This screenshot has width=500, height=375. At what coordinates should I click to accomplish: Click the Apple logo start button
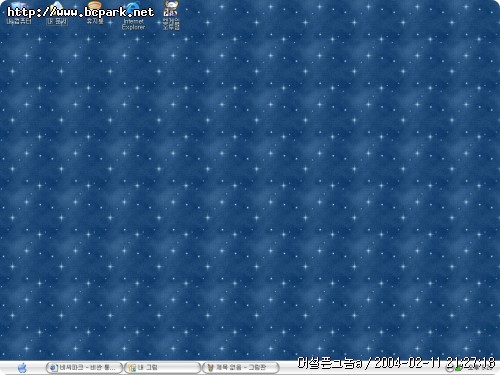[22, 368]
